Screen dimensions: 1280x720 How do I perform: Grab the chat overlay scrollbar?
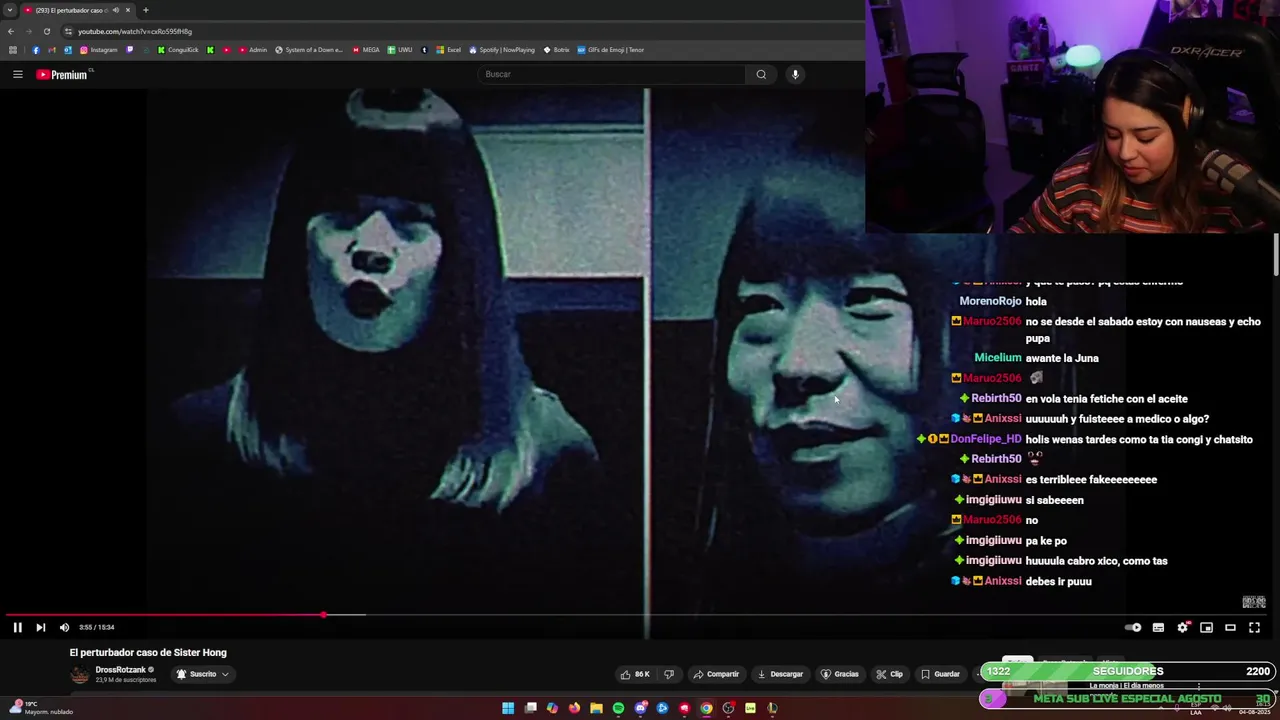(x=1276, y=255)
